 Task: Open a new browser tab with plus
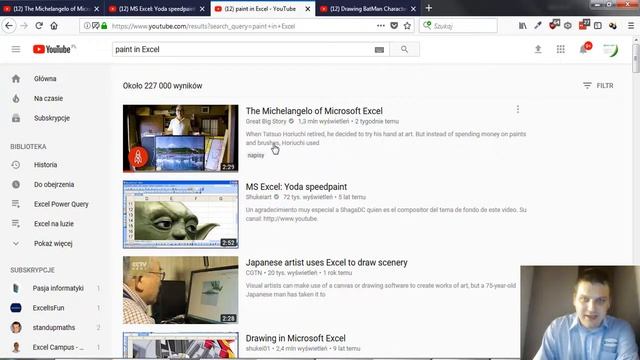click(x=429, y=8)
